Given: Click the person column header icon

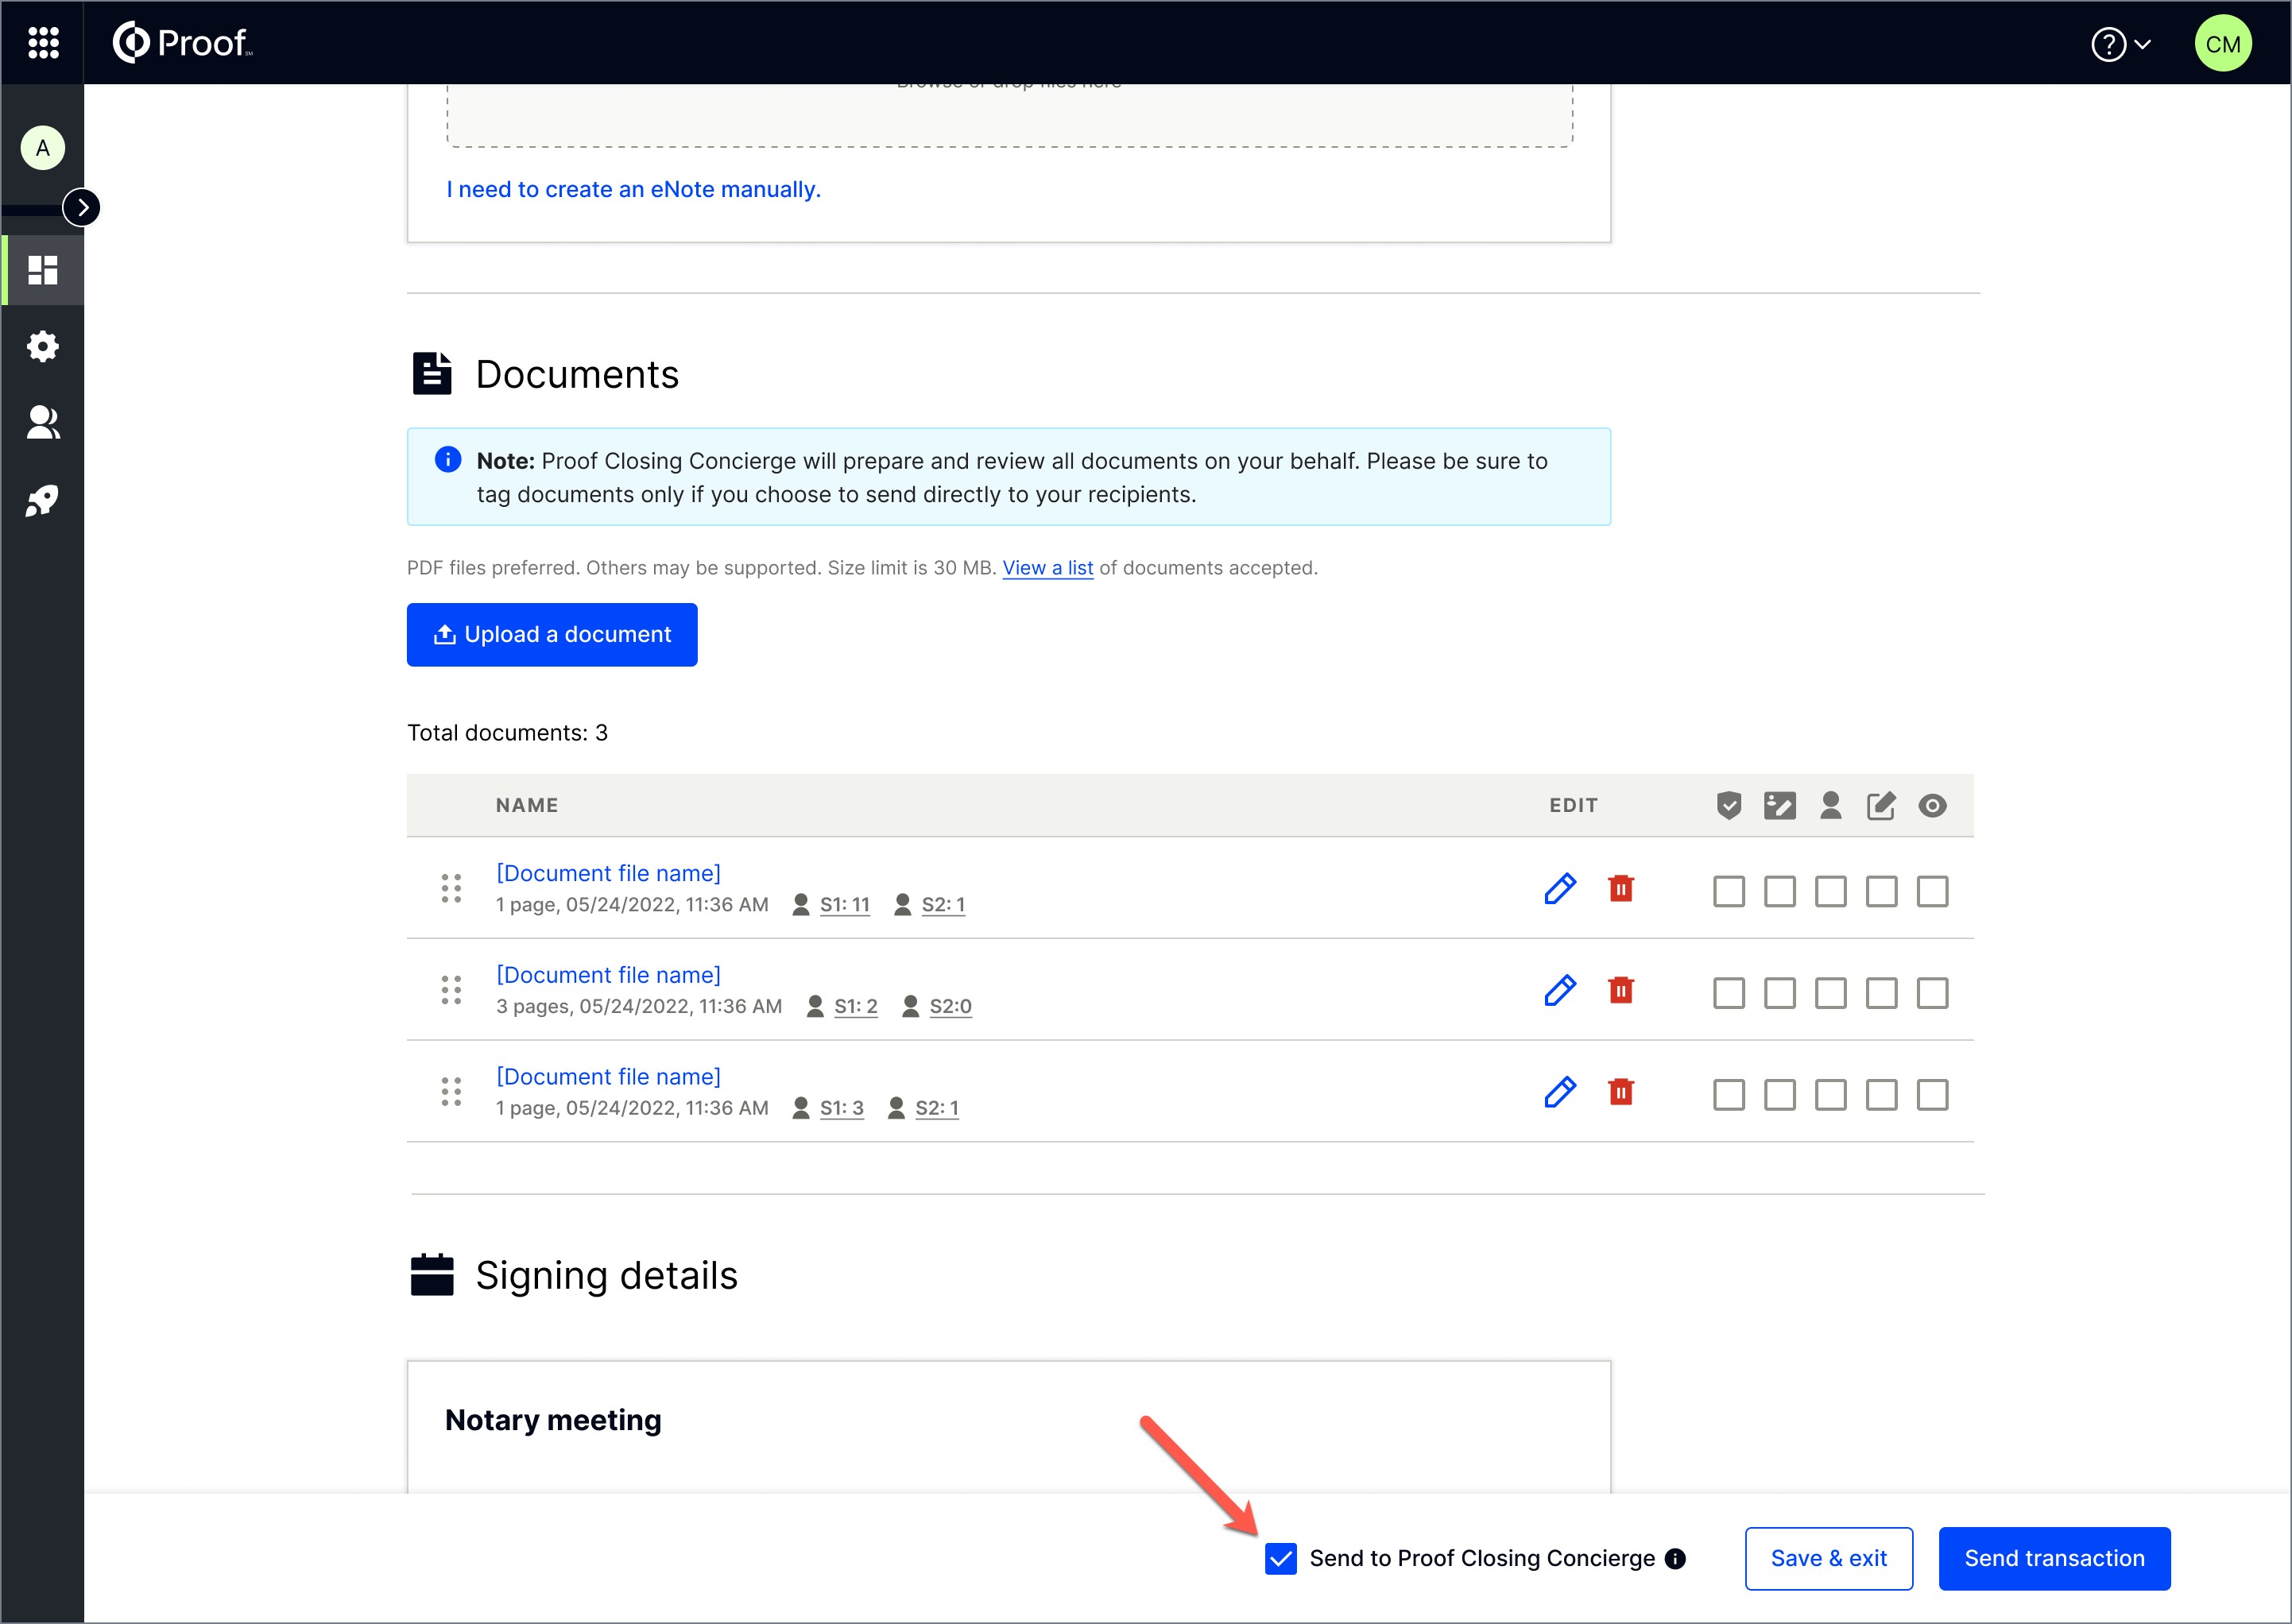Looking at the screenshot, I should pyautogui.click(x=1831, y=806).
